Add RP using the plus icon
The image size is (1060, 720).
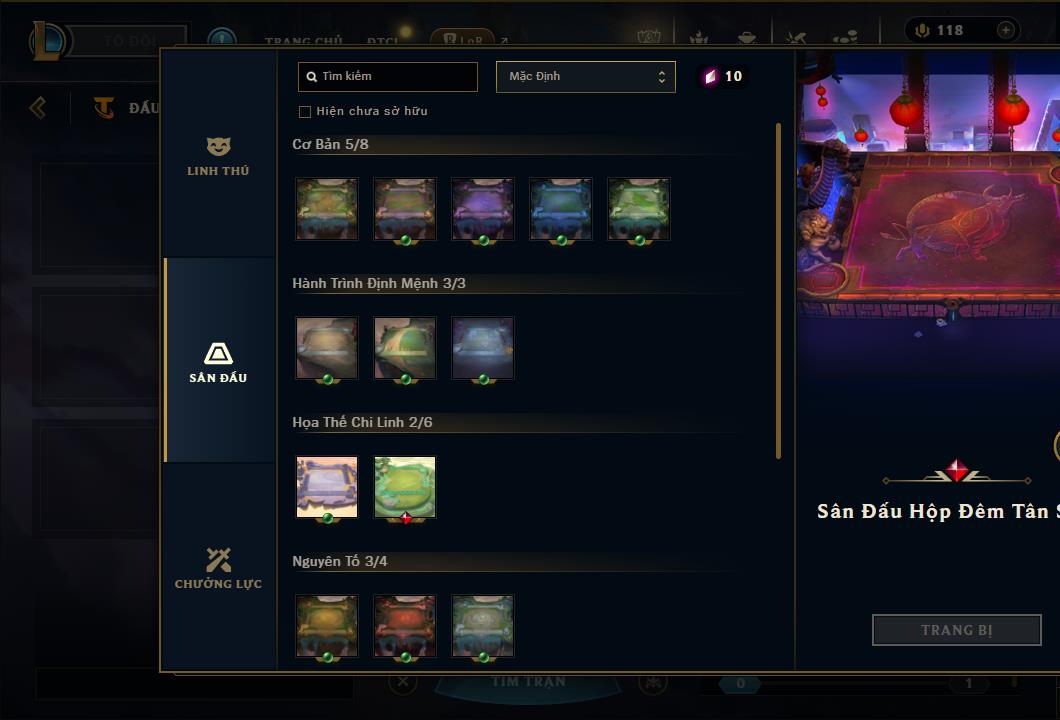pos(1005,30)
